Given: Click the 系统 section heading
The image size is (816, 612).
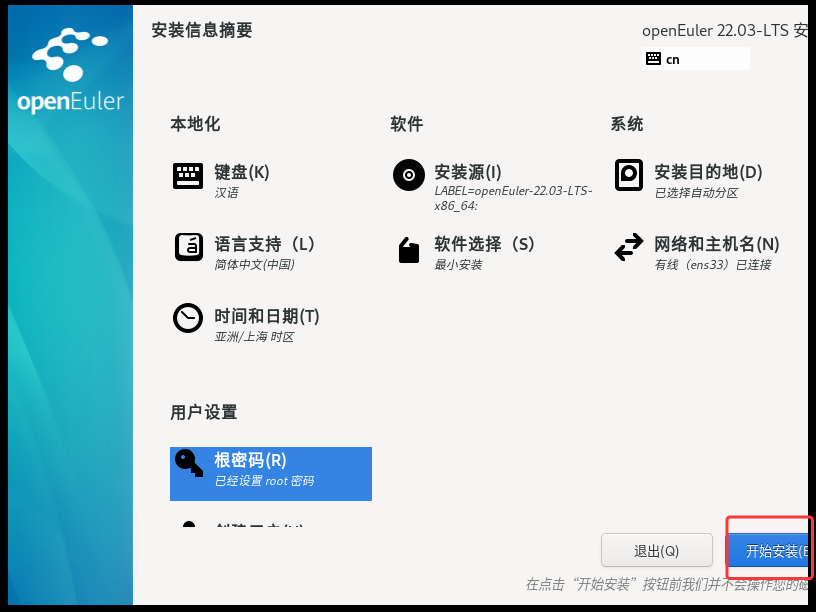Looking at the screenshot, I should [627, 124].
